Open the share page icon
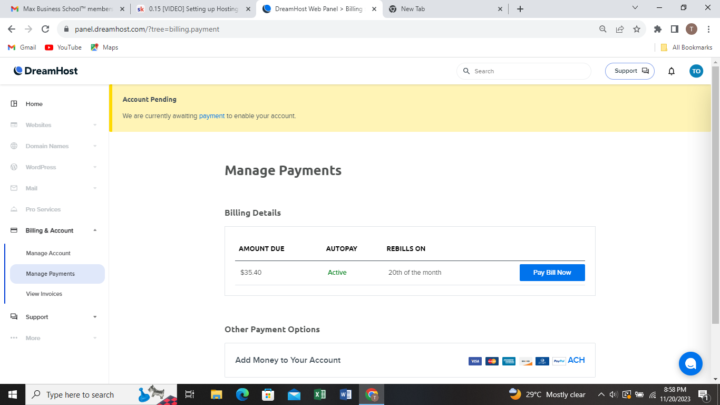720x405 pixels. click(x=619, y=29)
